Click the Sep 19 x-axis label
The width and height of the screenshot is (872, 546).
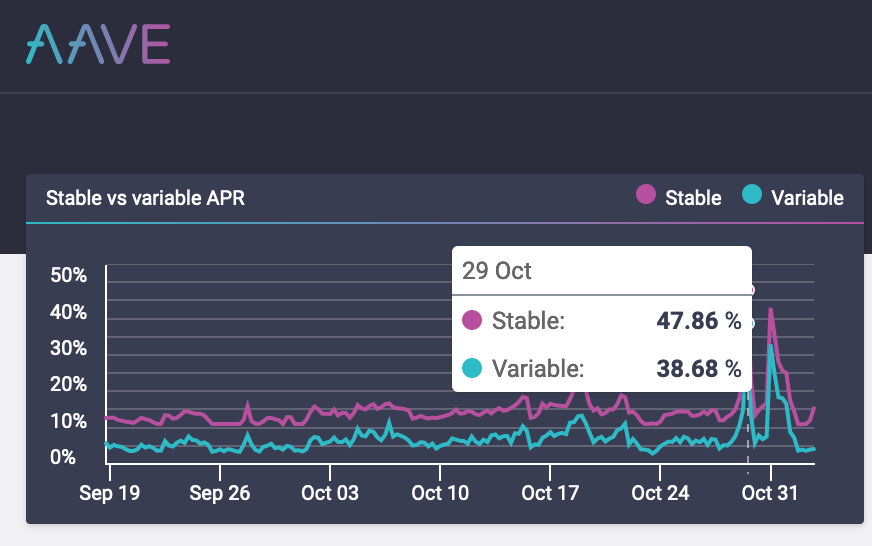coord(110,493)
